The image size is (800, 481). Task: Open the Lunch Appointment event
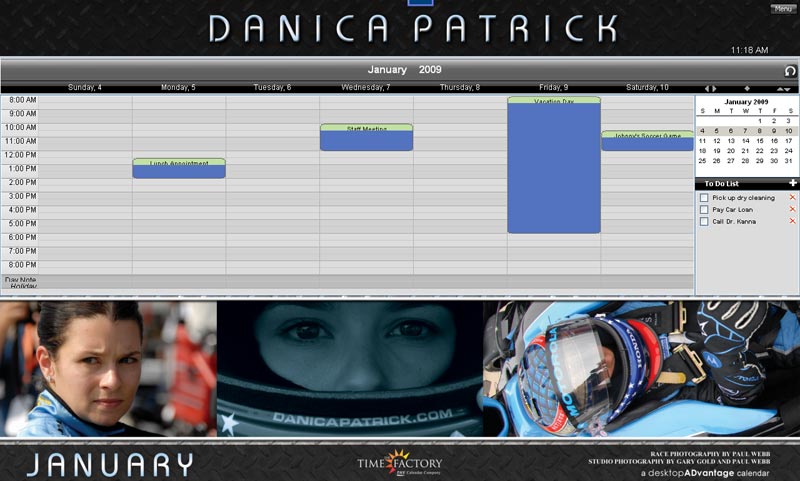point(179,168)
